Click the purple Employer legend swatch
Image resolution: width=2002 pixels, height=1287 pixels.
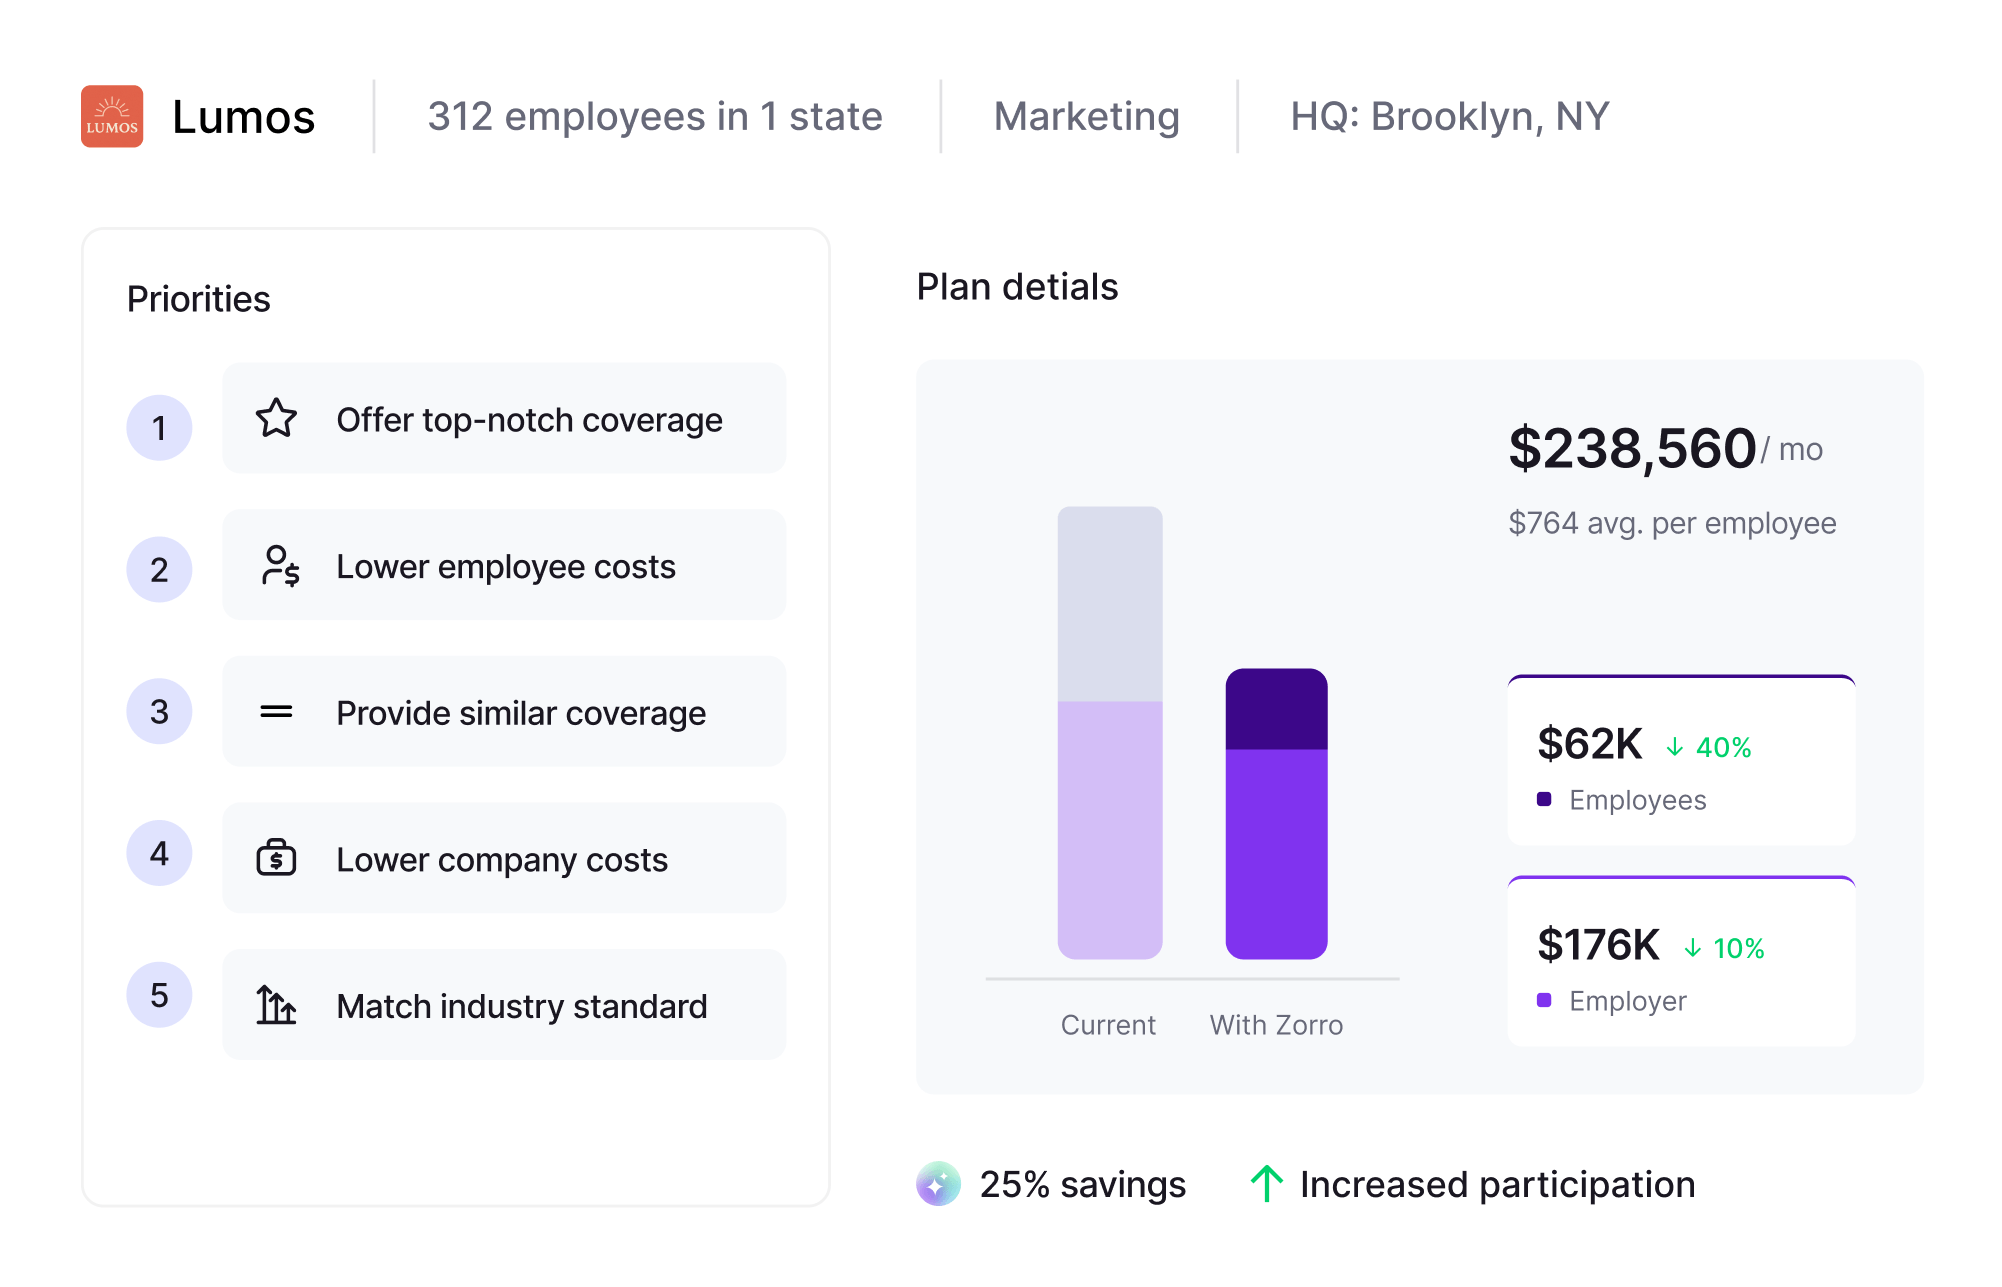click(x=1544, y=1000)
